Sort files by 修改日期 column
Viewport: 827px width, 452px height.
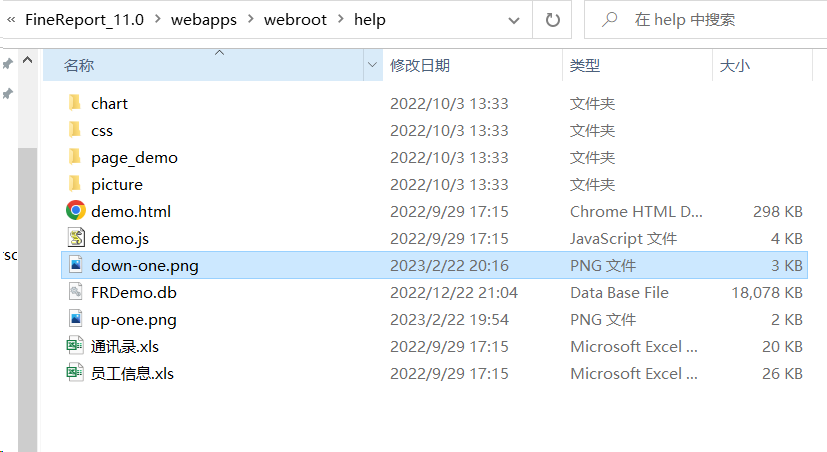click(x=472, y=65)
